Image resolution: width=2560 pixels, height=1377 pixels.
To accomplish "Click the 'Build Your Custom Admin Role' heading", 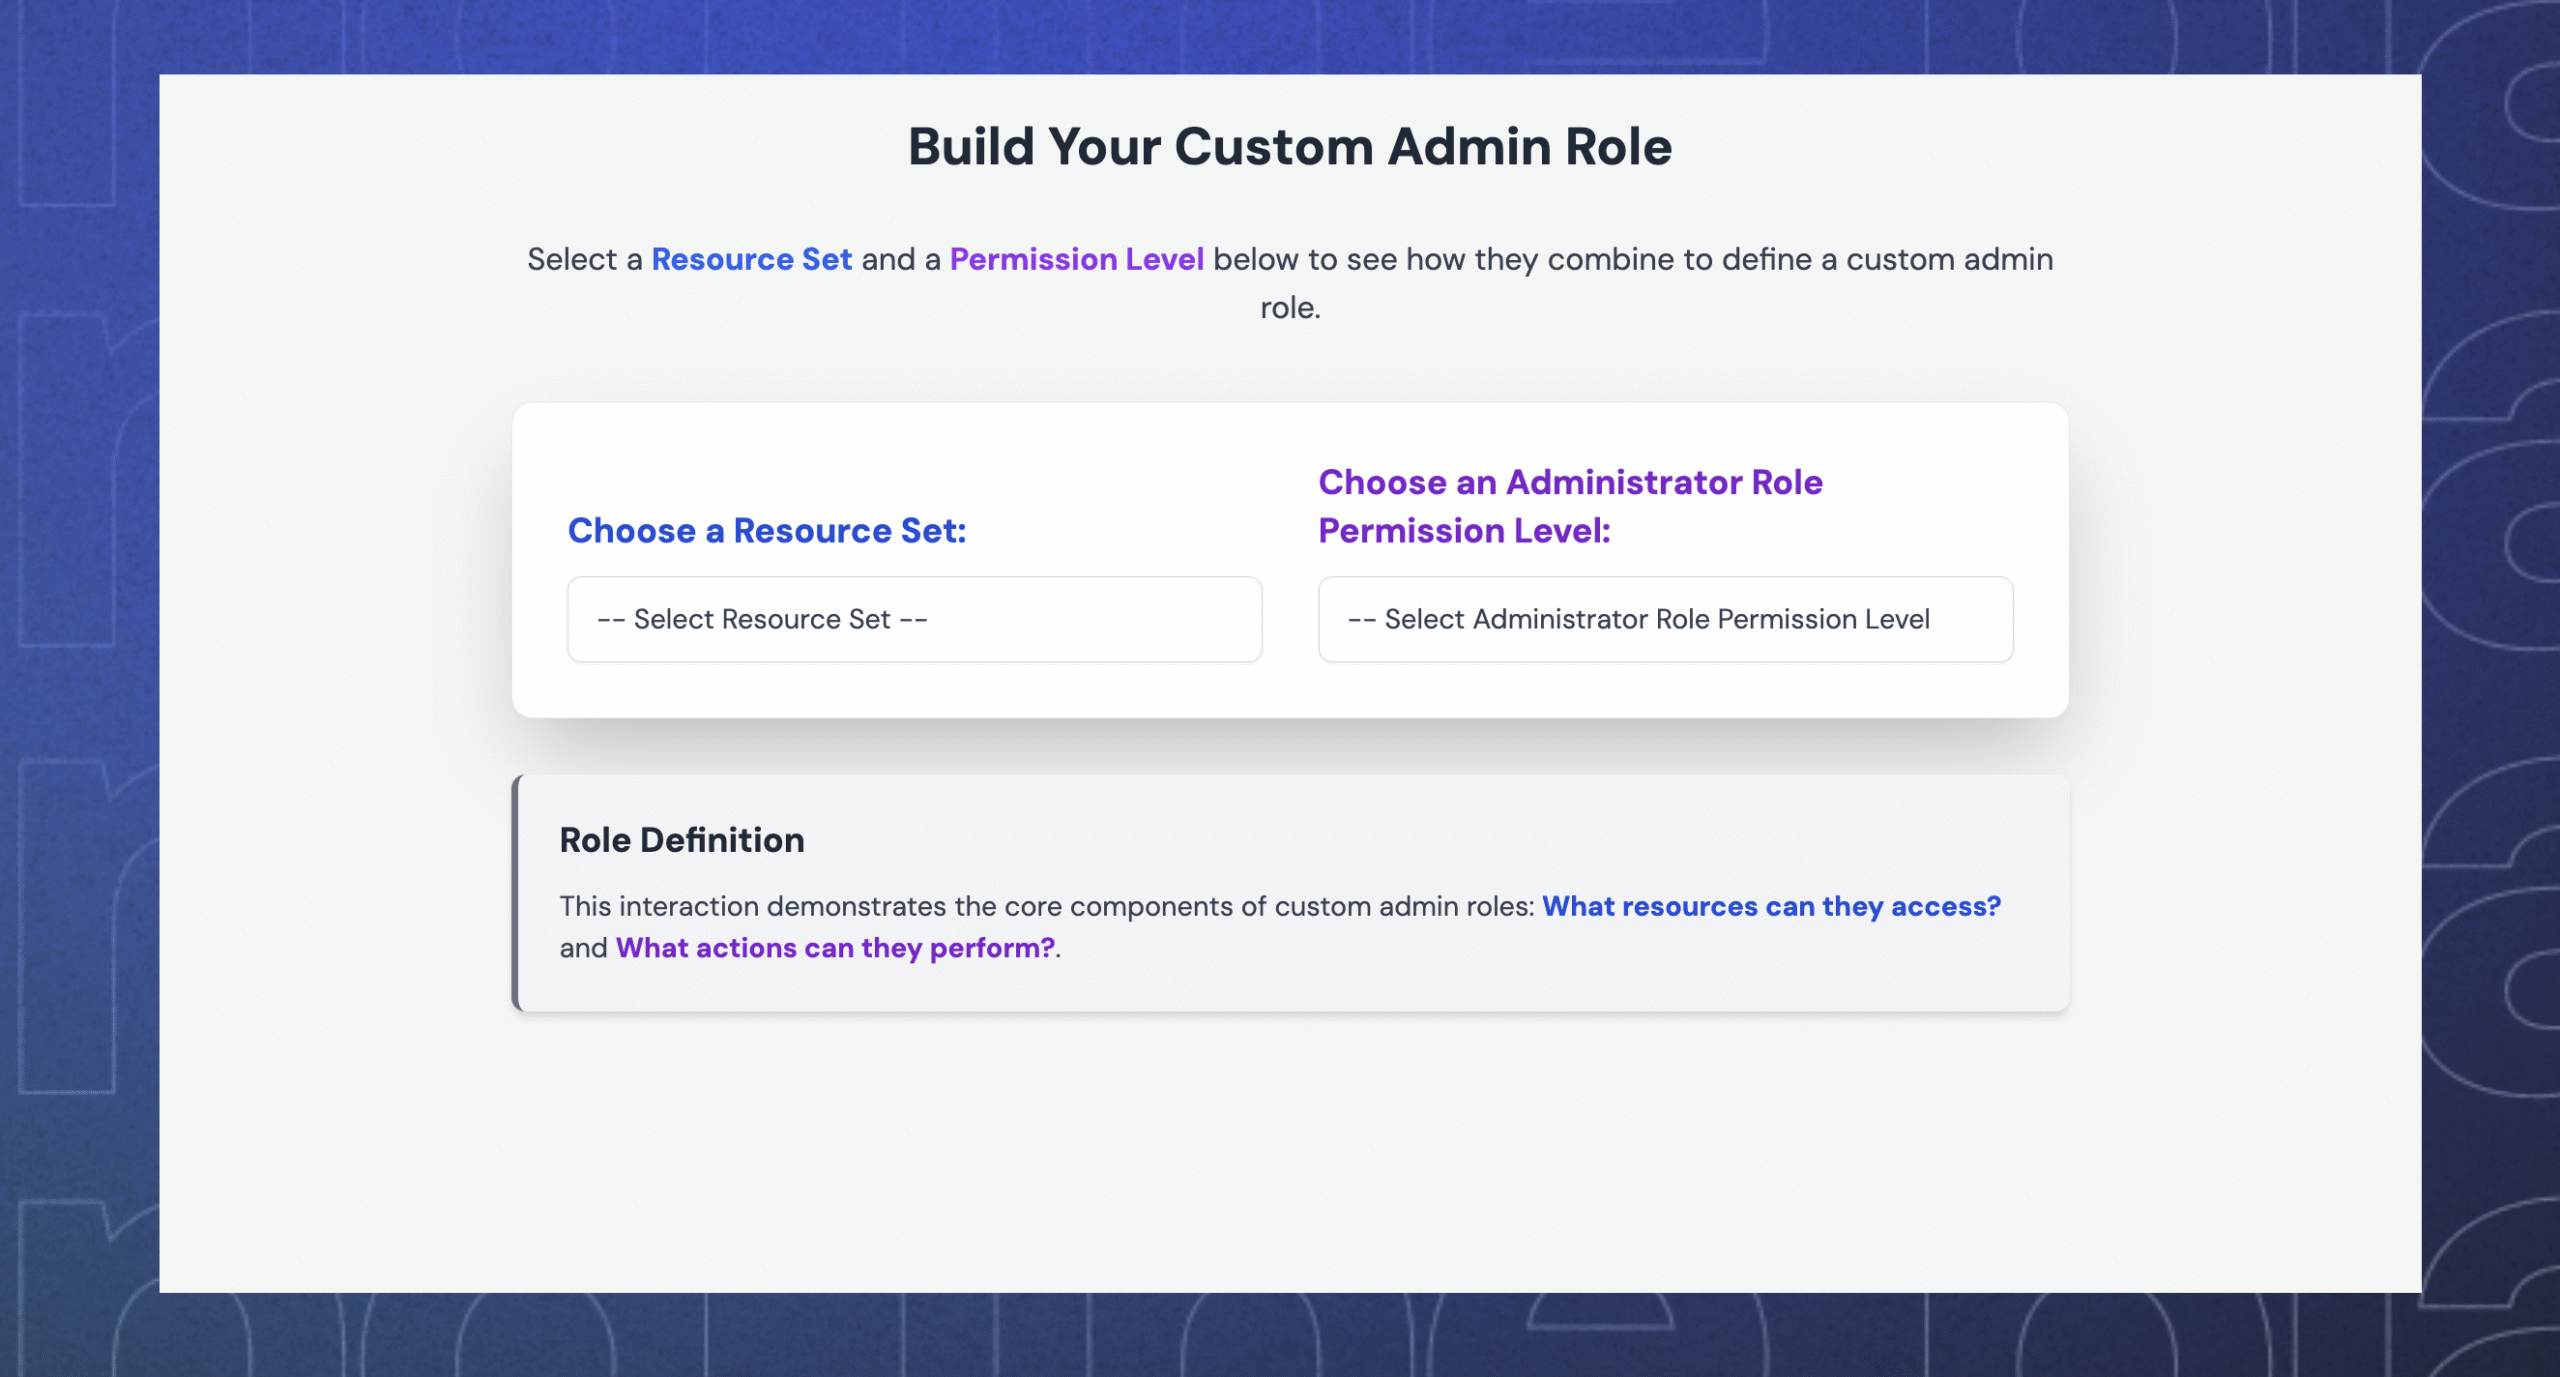I will 1289,147.
